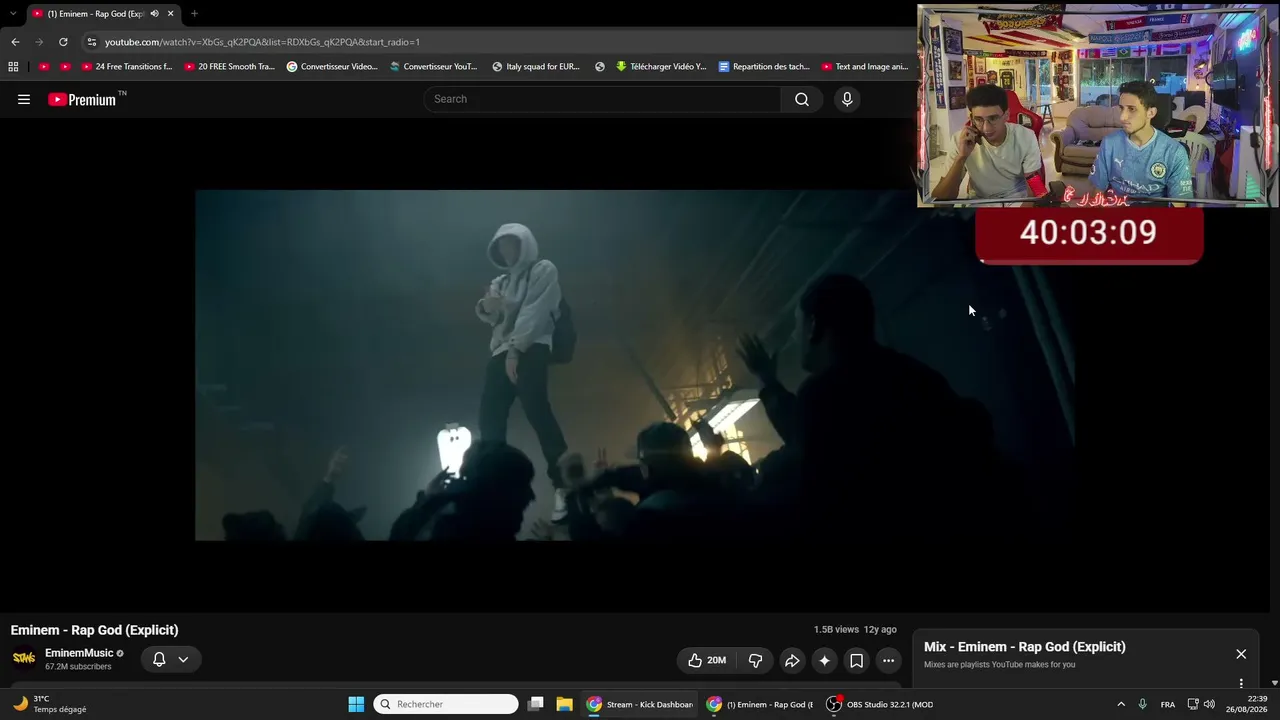This screenshot has height=720, width=1280.
Task: Show hidden system tray icons
Action: click(1121, 704)
